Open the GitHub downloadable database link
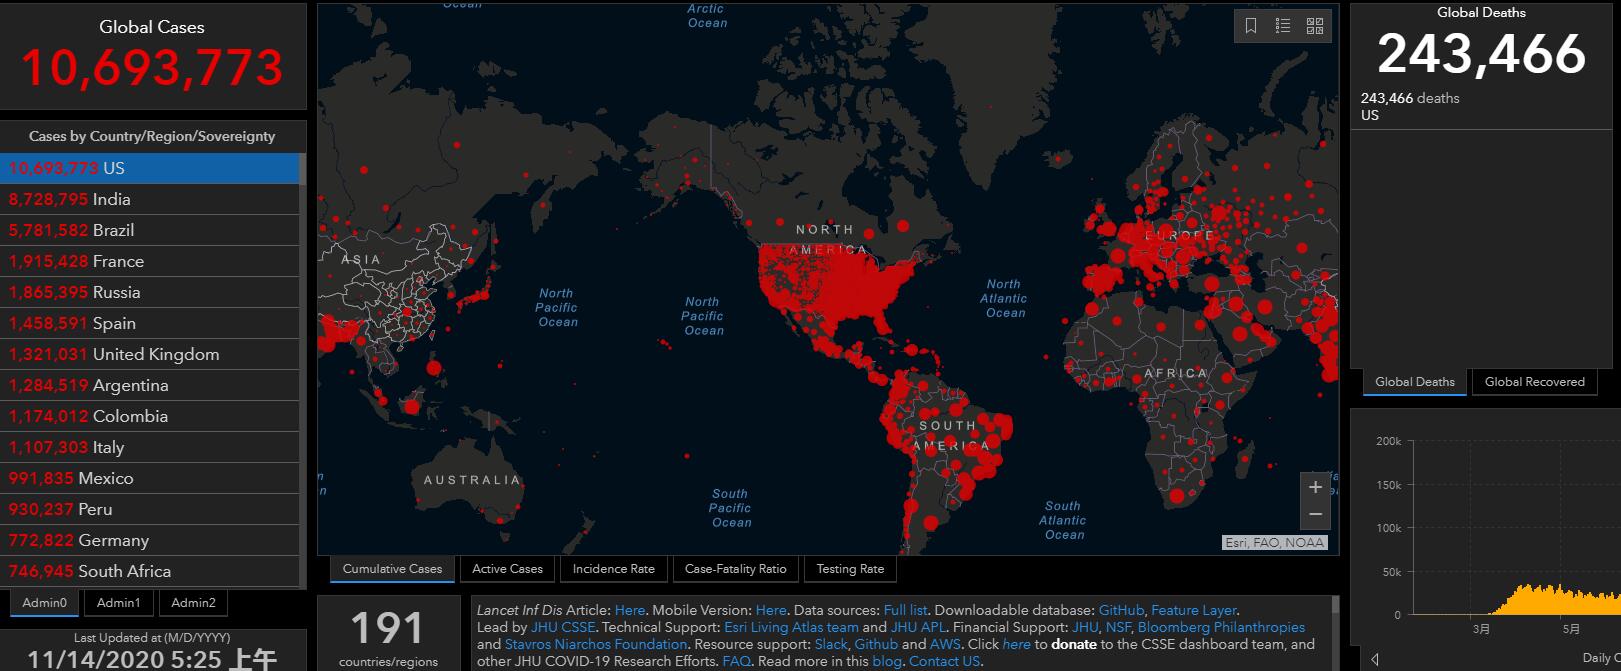The image size is (1621, 671). click(1121, 610)
